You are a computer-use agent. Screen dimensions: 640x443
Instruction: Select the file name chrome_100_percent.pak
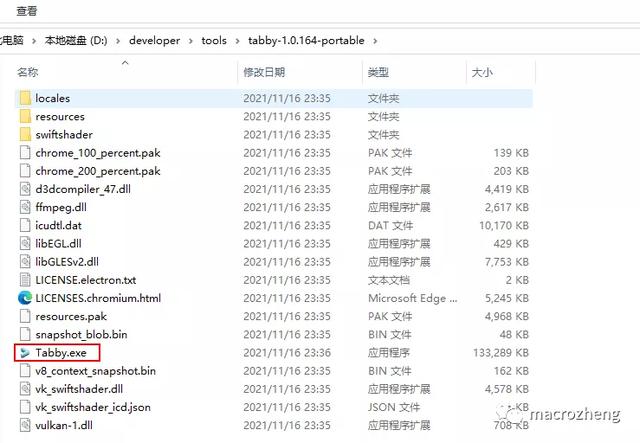point(98,153)
